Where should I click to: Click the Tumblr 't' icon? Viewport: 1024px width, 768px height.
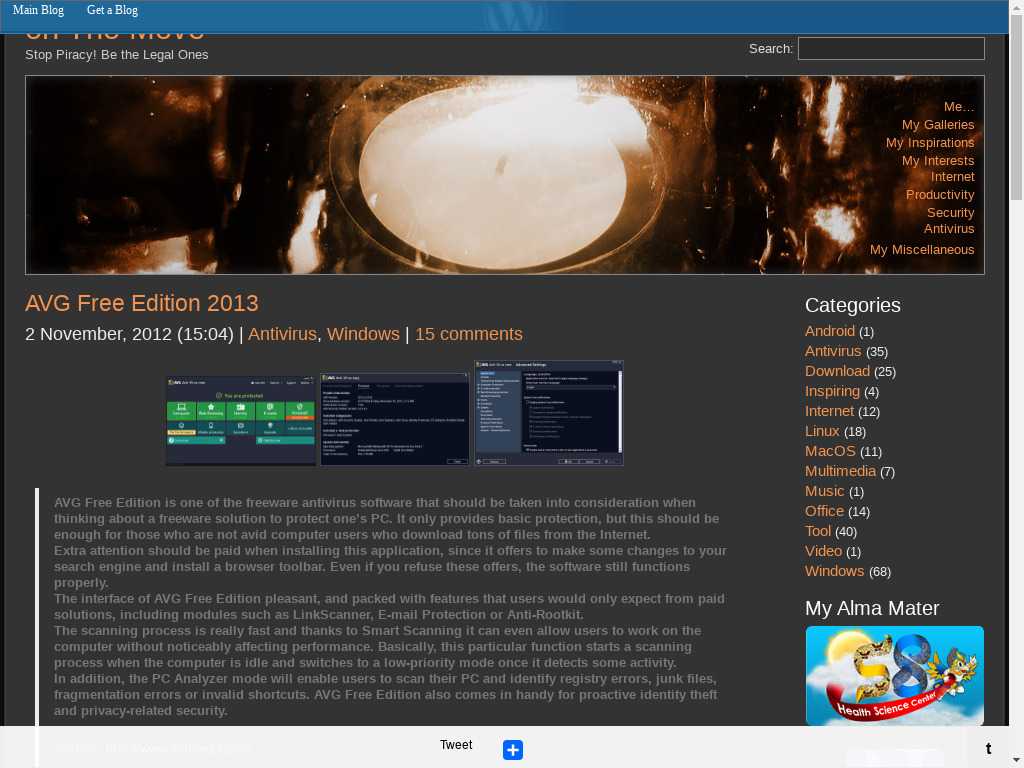coord(988,748)
